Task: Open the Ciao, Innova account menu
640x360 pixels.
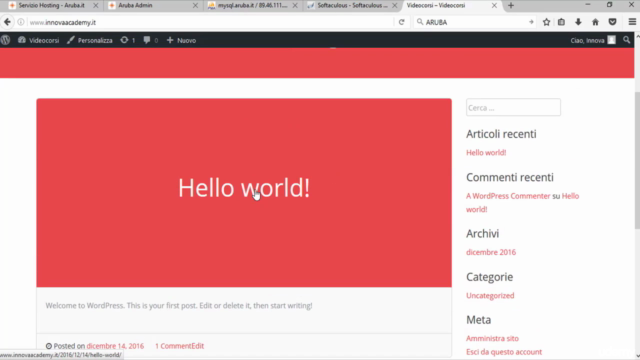Action: (593, 40)
